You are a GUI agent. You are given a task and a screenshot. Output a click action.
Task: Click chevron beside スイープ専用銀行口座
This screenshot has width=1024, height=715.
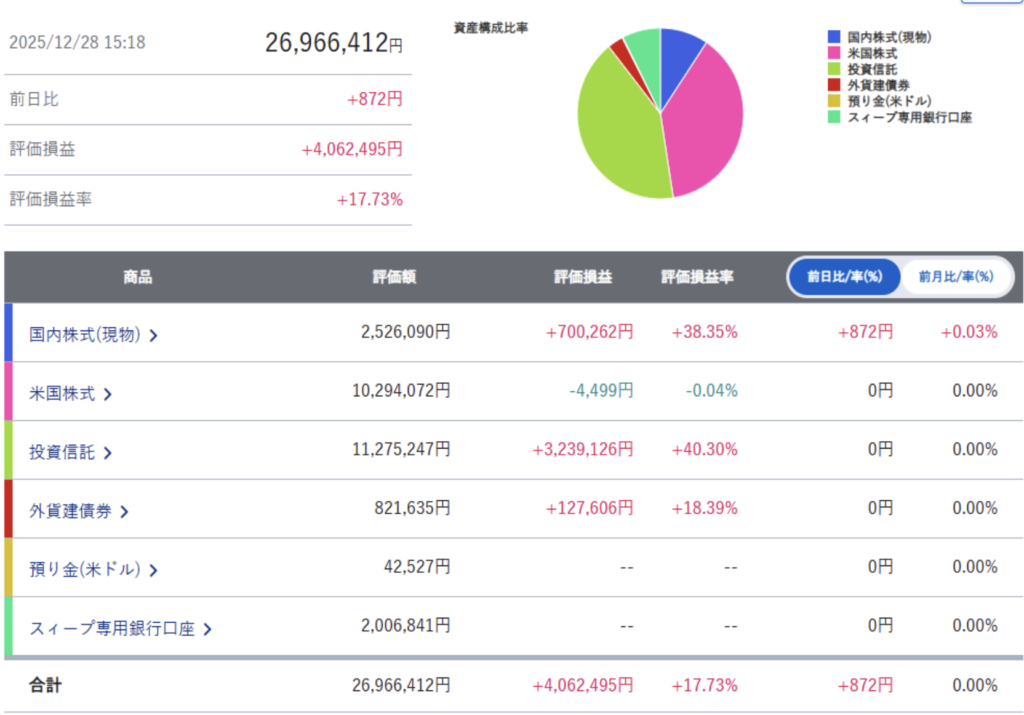[208, 630]
